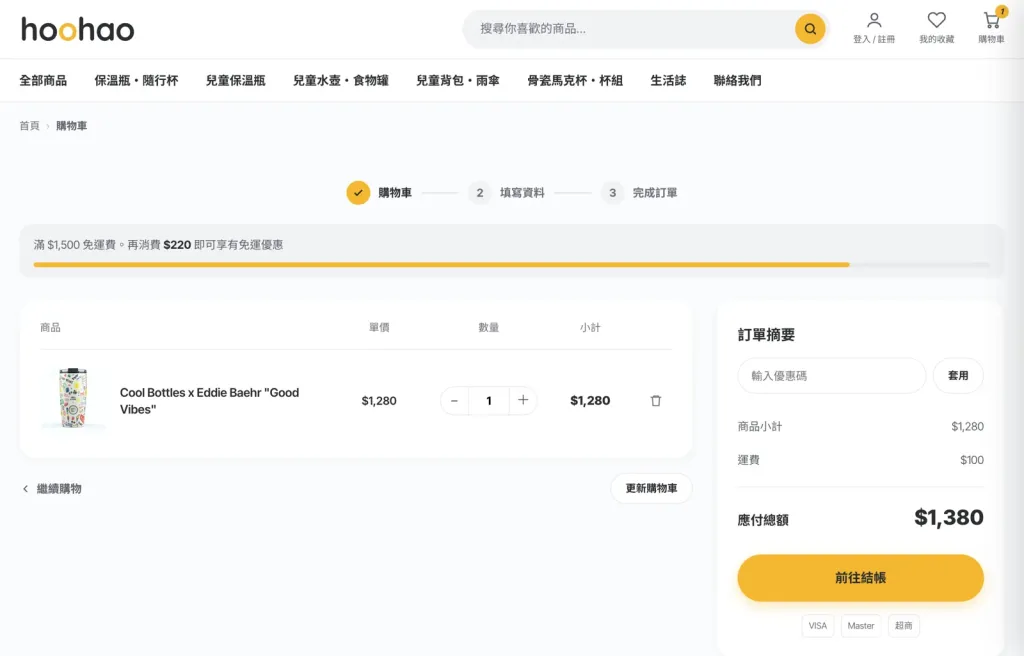This screenshot has width=1024, height=656.
Task: Click the 超商 payment badge
Action: [x=904, y=625]
